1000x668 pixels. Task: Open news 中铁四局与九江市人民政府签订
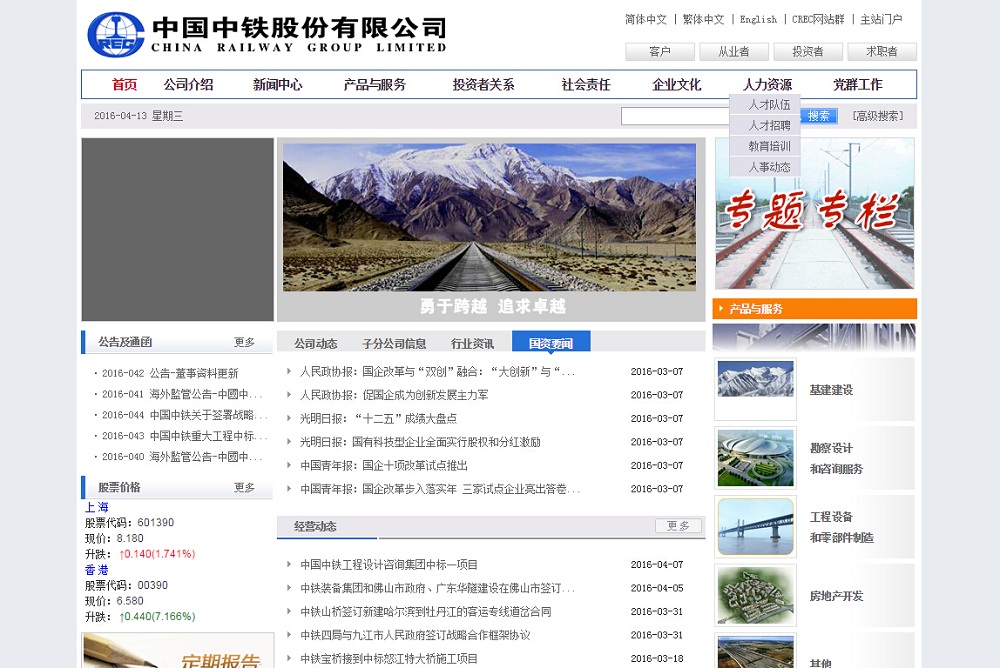pos(415,635)
